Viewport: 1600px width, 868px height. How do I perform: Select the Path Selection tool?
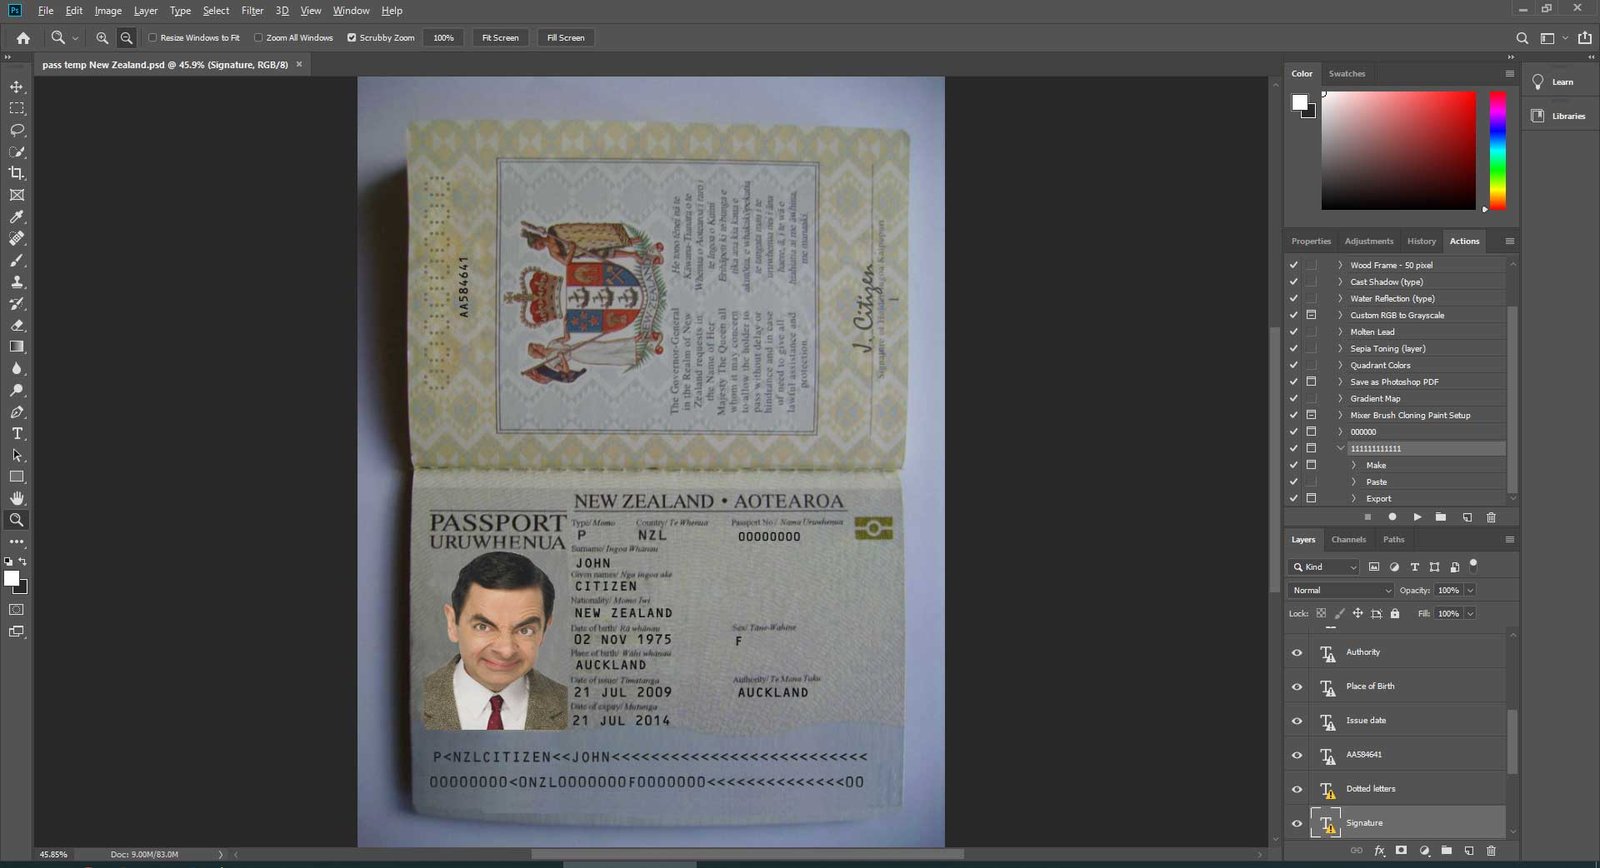[17, 455]
